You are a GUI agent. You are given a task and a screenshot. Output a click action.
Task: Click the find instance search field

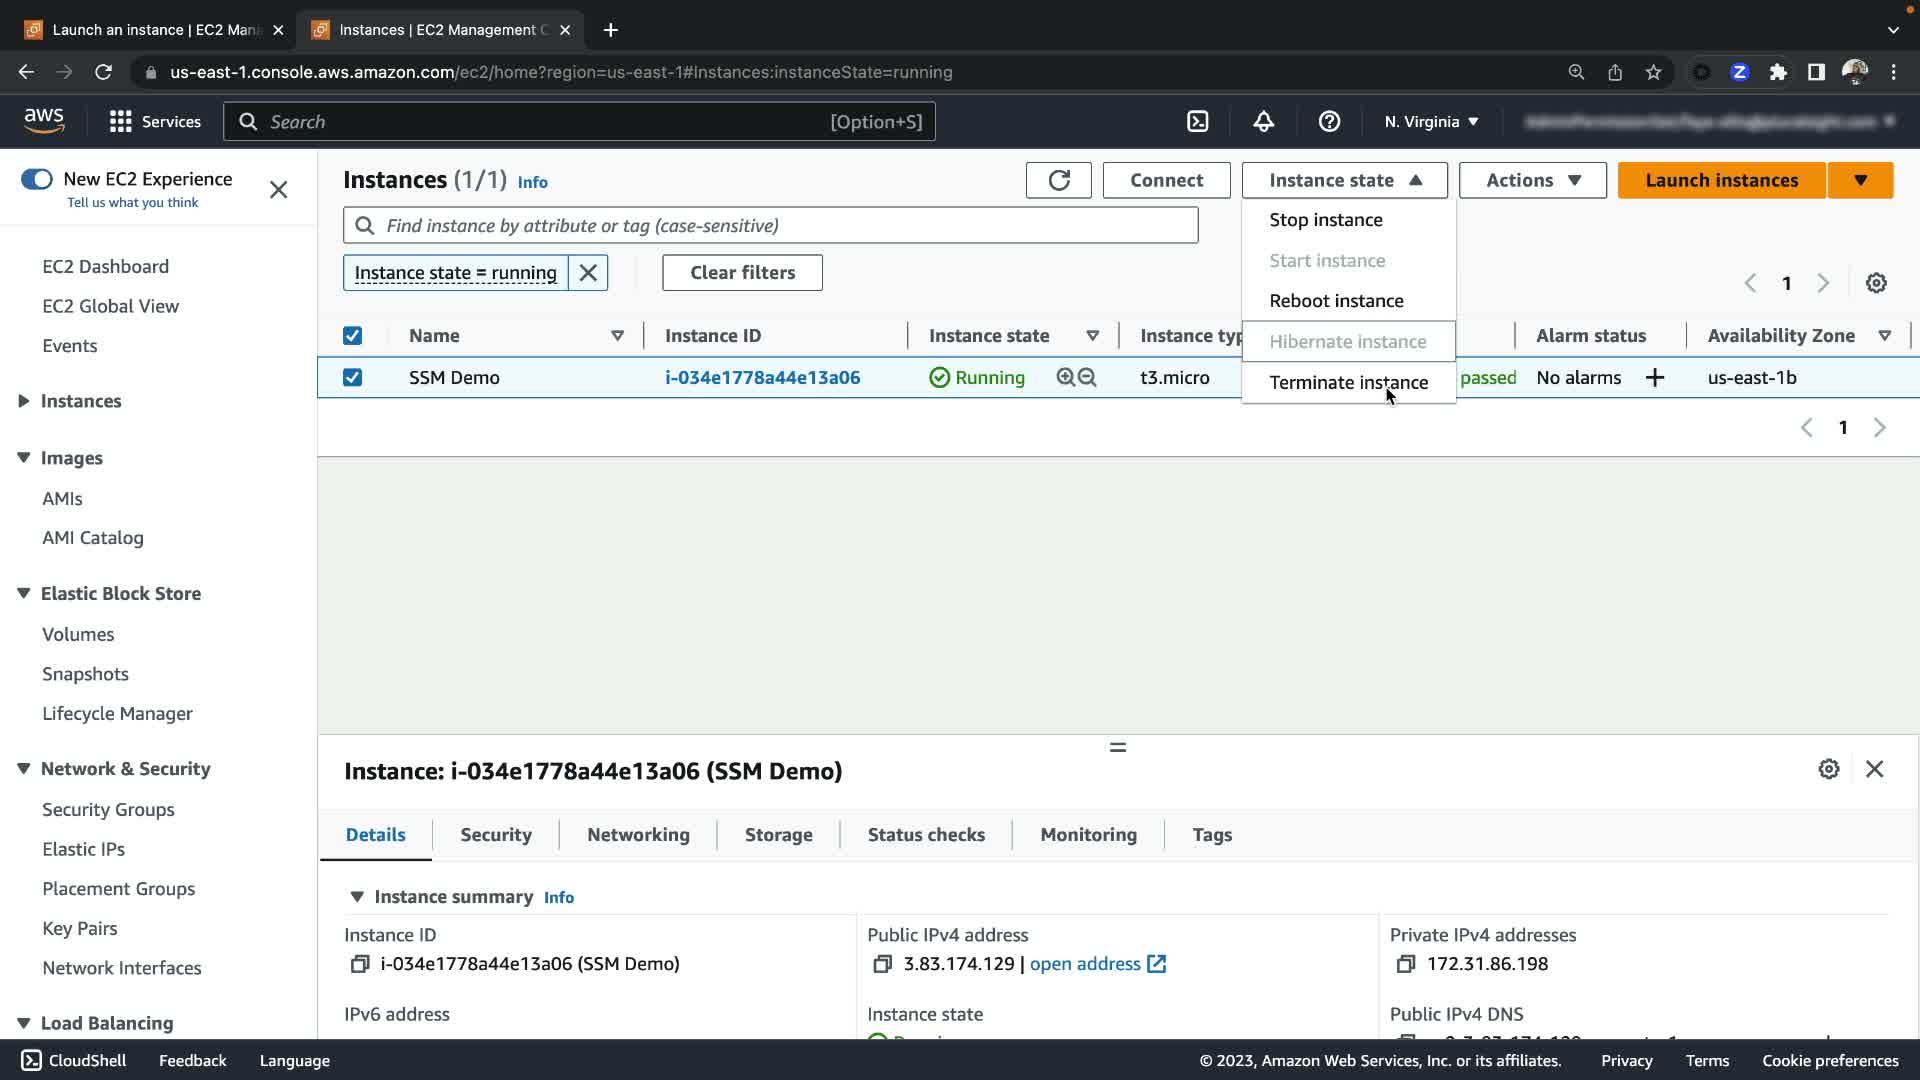(x=770, y=226)
